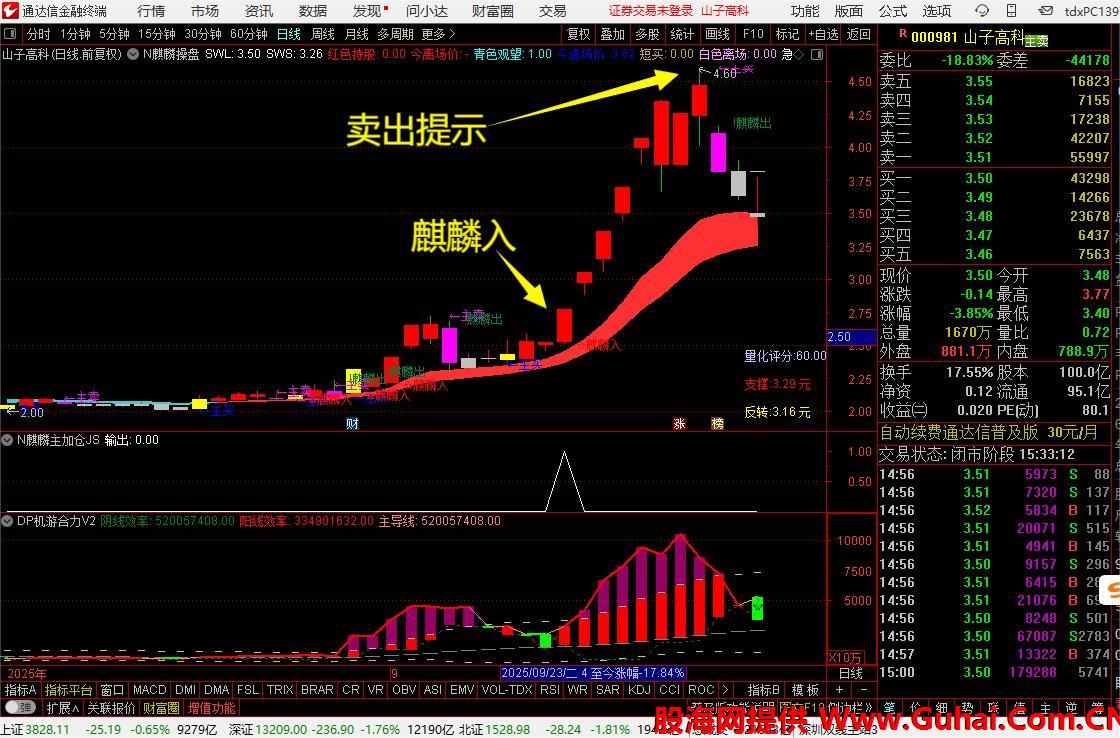Click the 窗口 indicator bar button
The width and height of the screenshot is (1120, 738).
(112, 690)
